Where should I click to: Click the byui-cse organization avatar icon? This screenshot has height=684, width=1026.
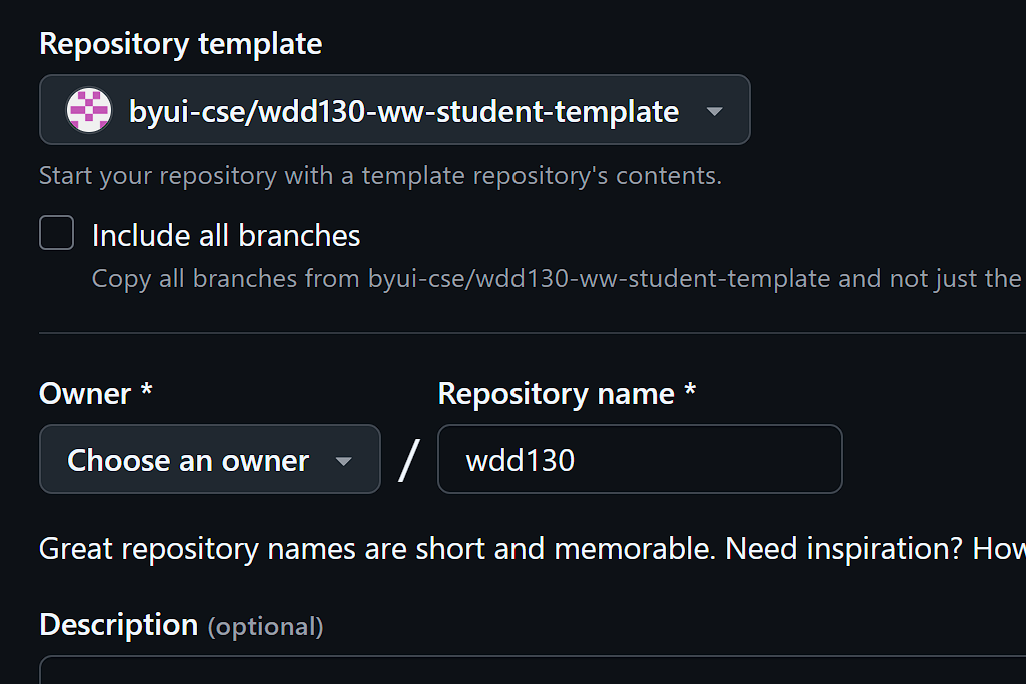coord(88,109)
